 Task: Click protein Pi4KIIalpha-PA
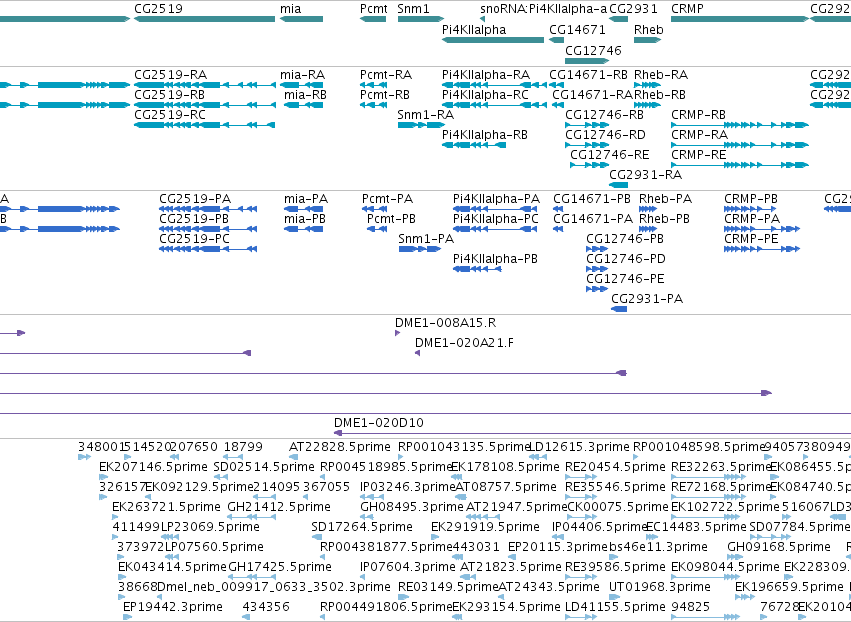coord(496,209)
